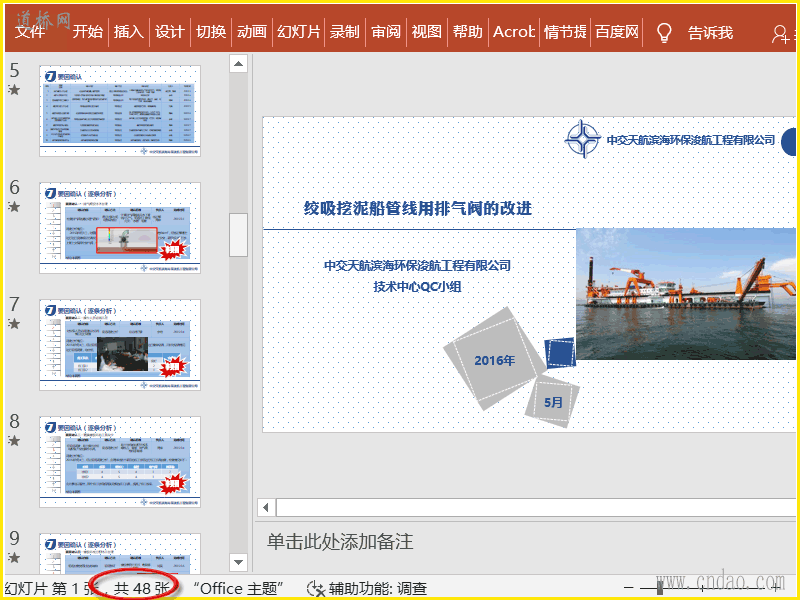Image resolution: width=800 pixels, height=600 pixels.
Task: Click the slide number indicator 幻灯片 第 1 张
Action: pos(51,589)
